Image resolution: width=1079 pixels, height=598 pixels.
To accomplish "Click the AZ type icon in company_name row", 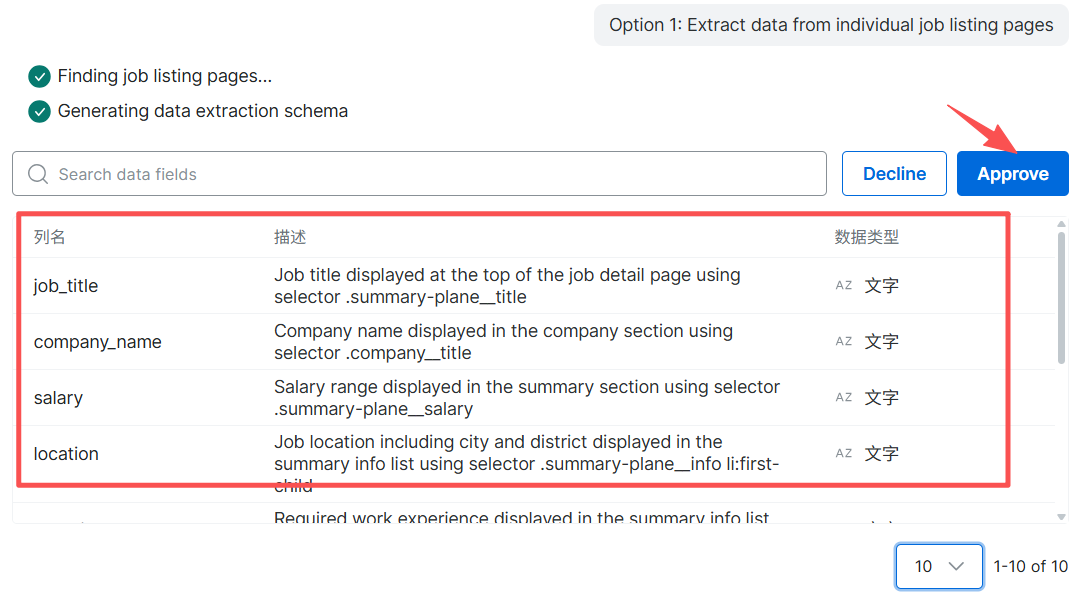I will click(x=844, y=342).
